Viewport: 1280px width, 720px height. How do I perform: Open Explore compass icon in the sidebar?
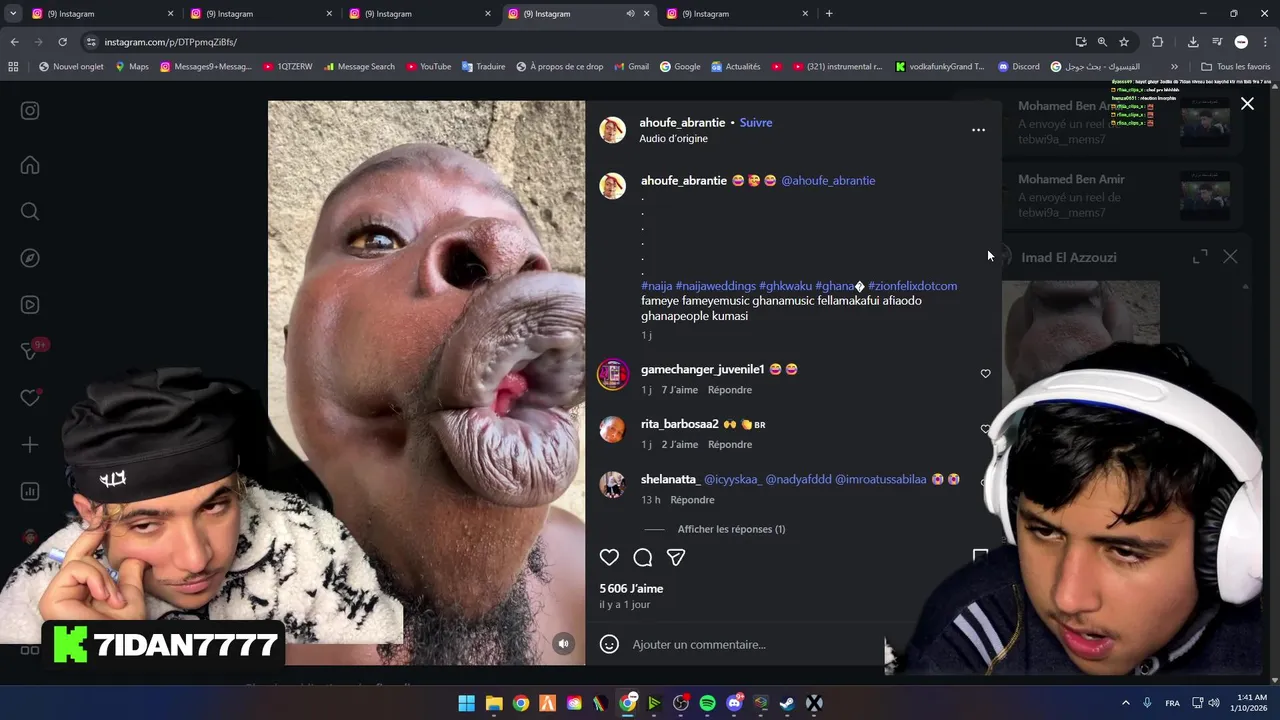30,258
